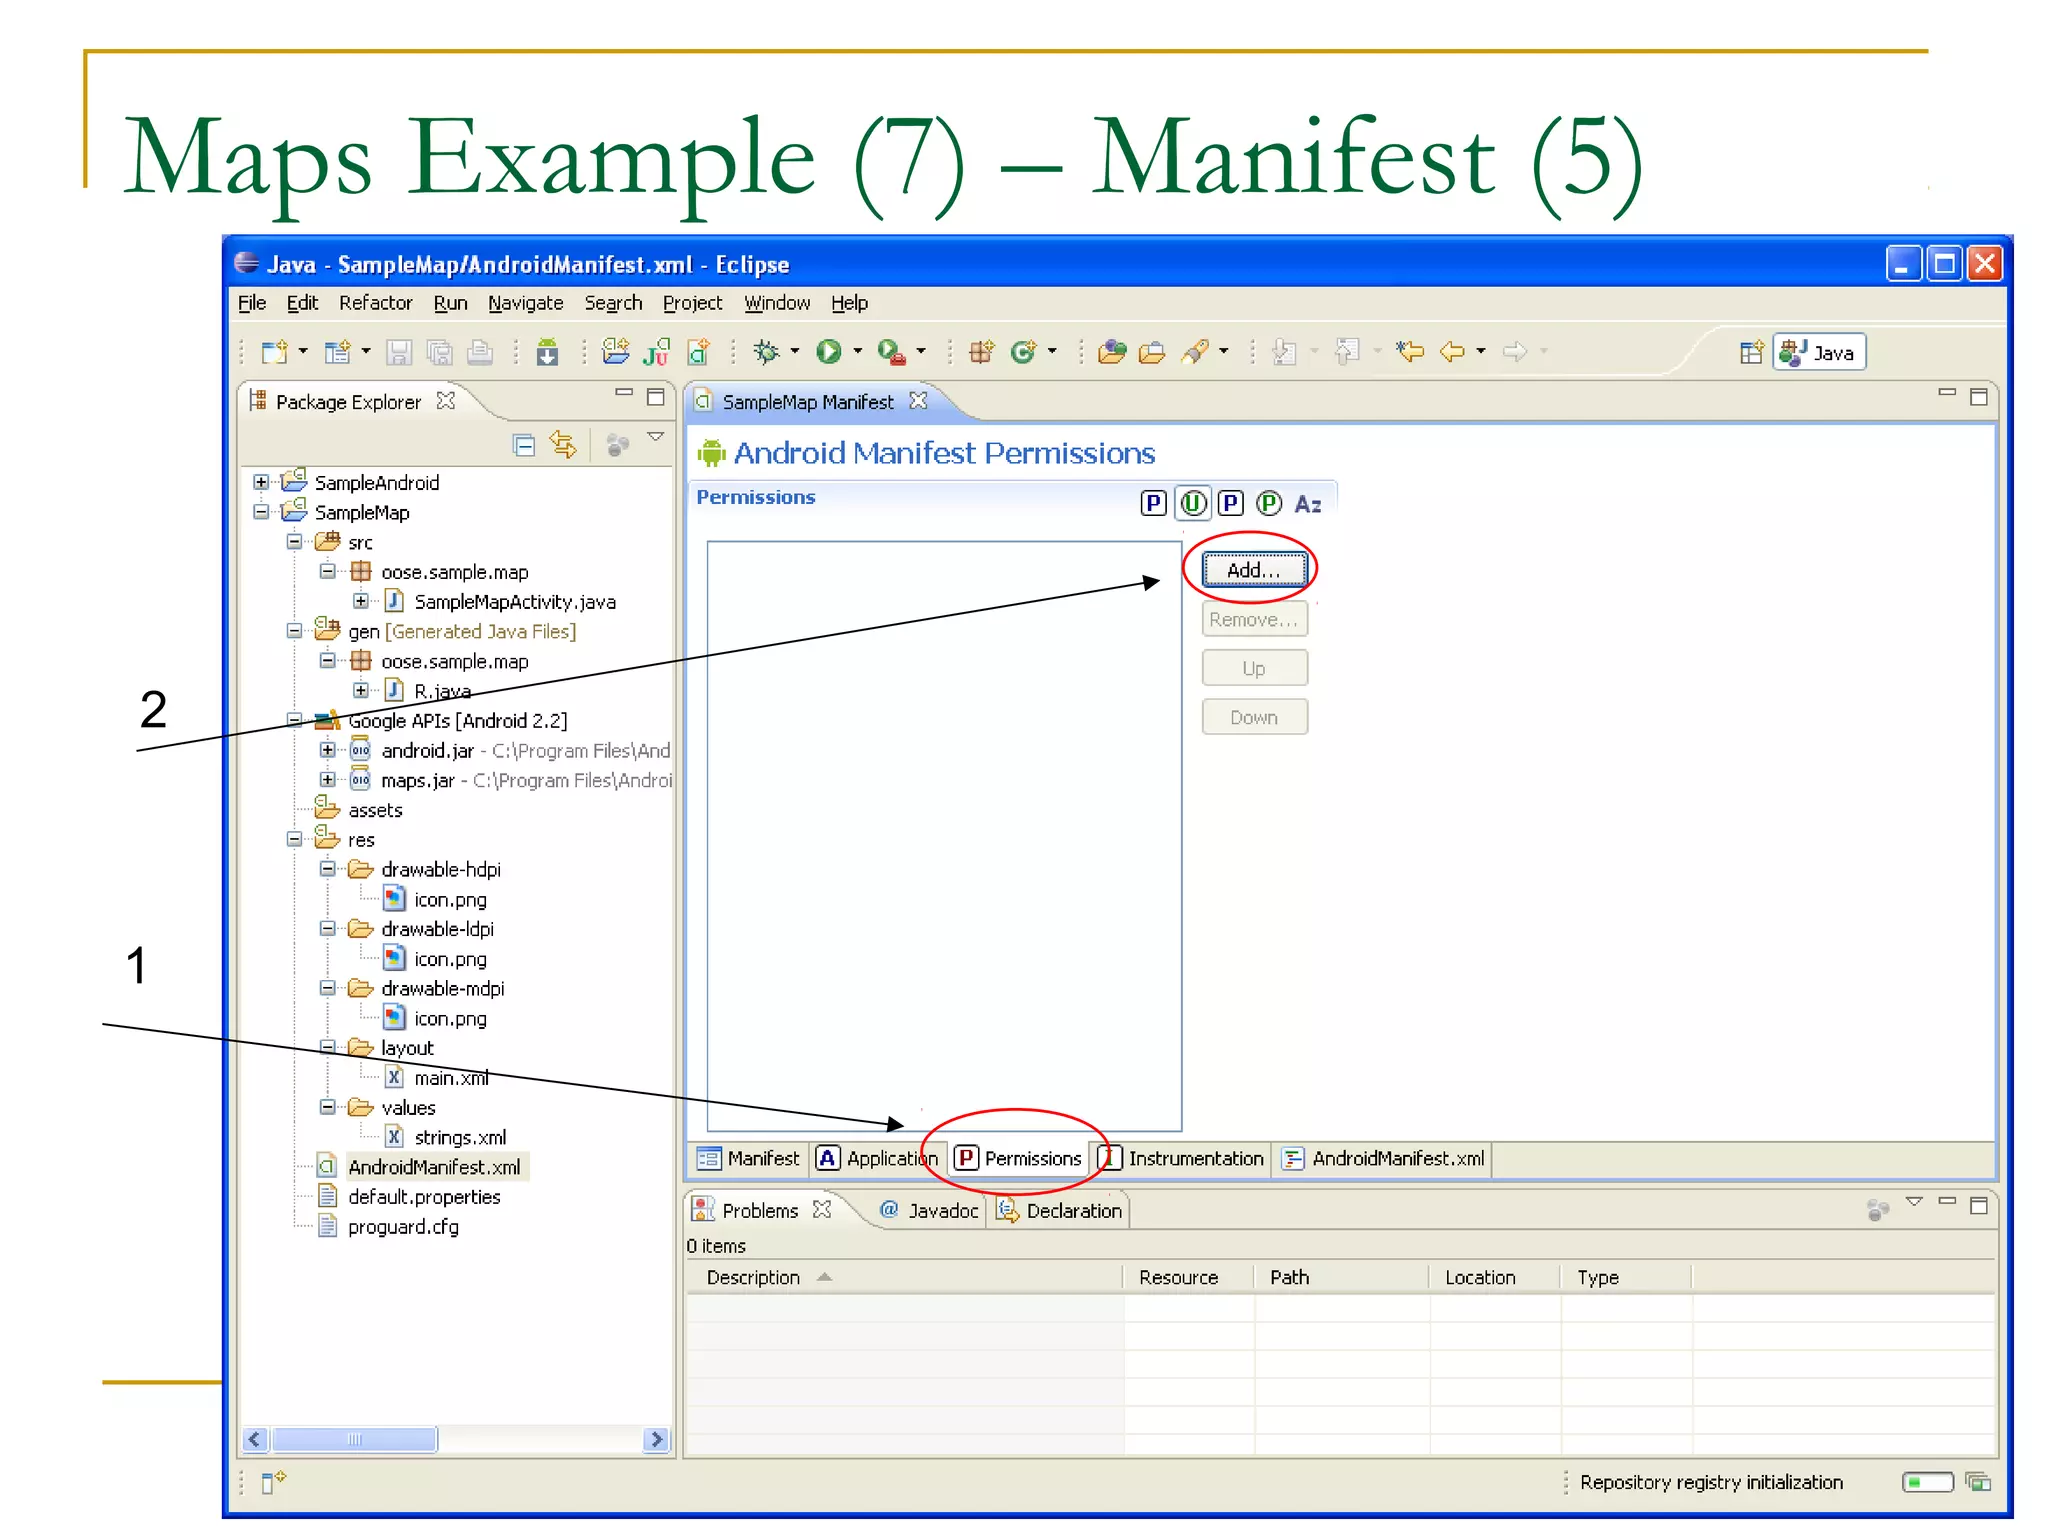Viewport: 2048px width, 1536px height.
Task: Sort Problems by Description column header
Action: coord(904,1277)
